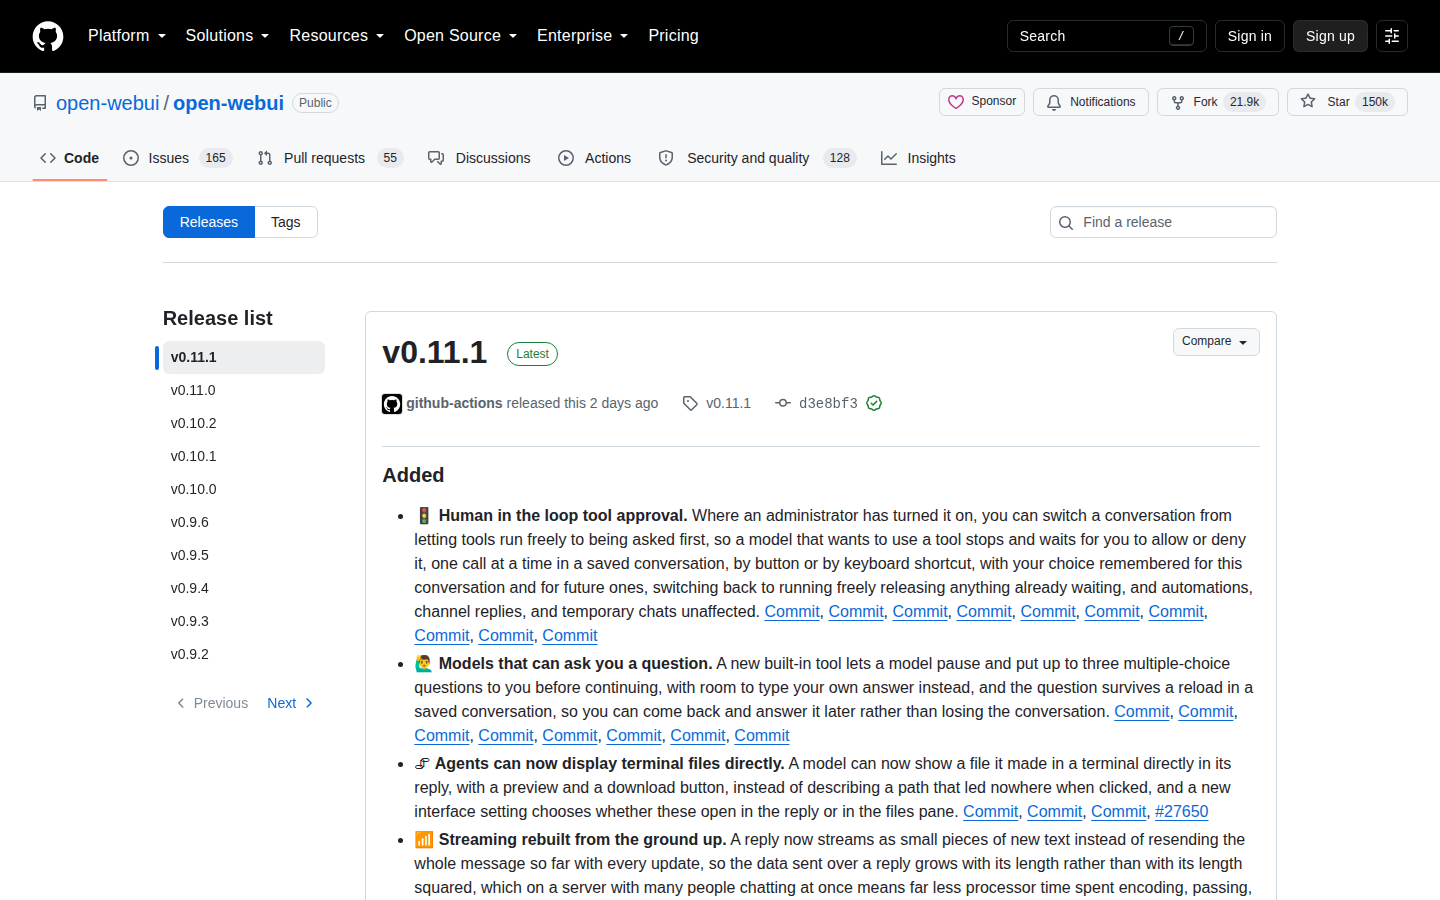Expand the Resources menu
This screenshot has height=900, width=1440.
(337, 36)
